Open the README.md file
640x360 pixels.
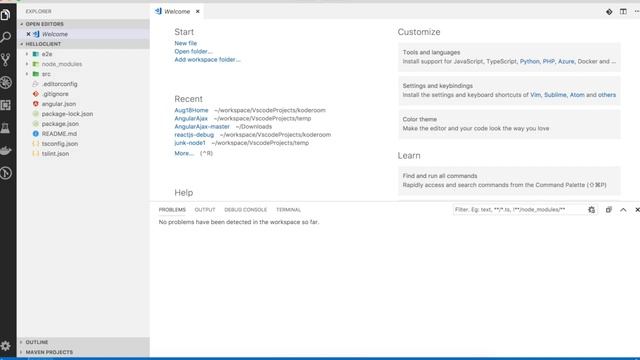(59, 134)
